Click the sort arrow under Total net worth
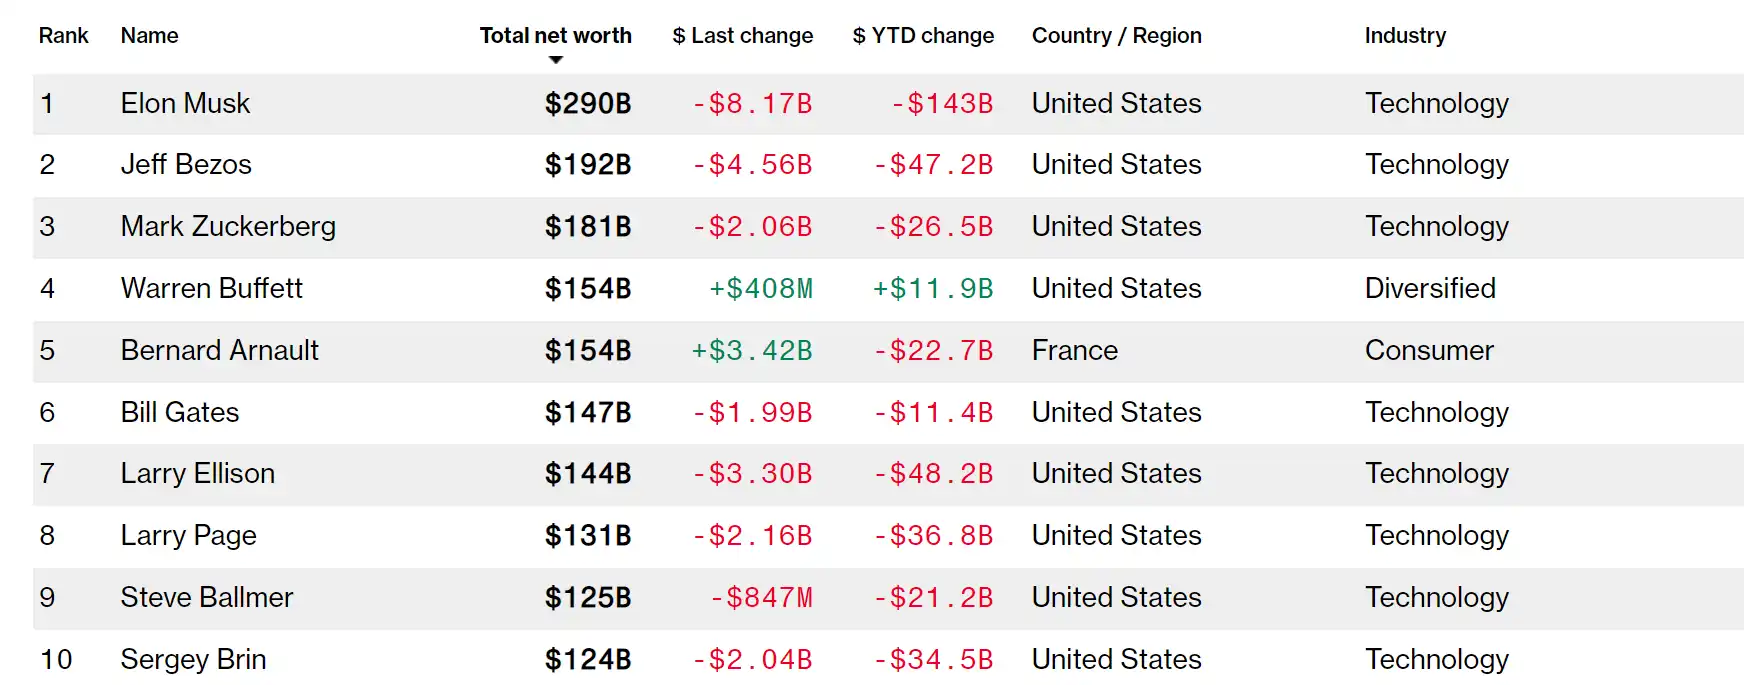This screenshot has width=1744, height=685. click(x=556, y=60)
